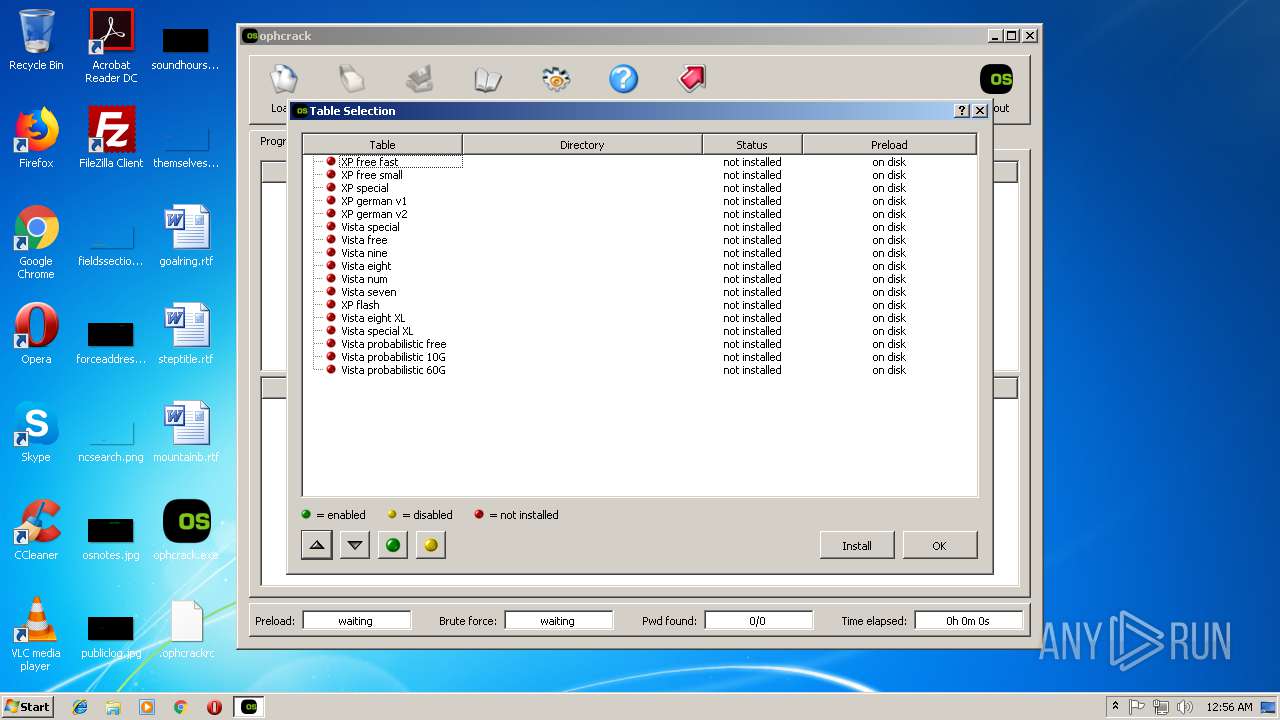
Task: Move selected table up with arrow button
Action: coord(317,545)
